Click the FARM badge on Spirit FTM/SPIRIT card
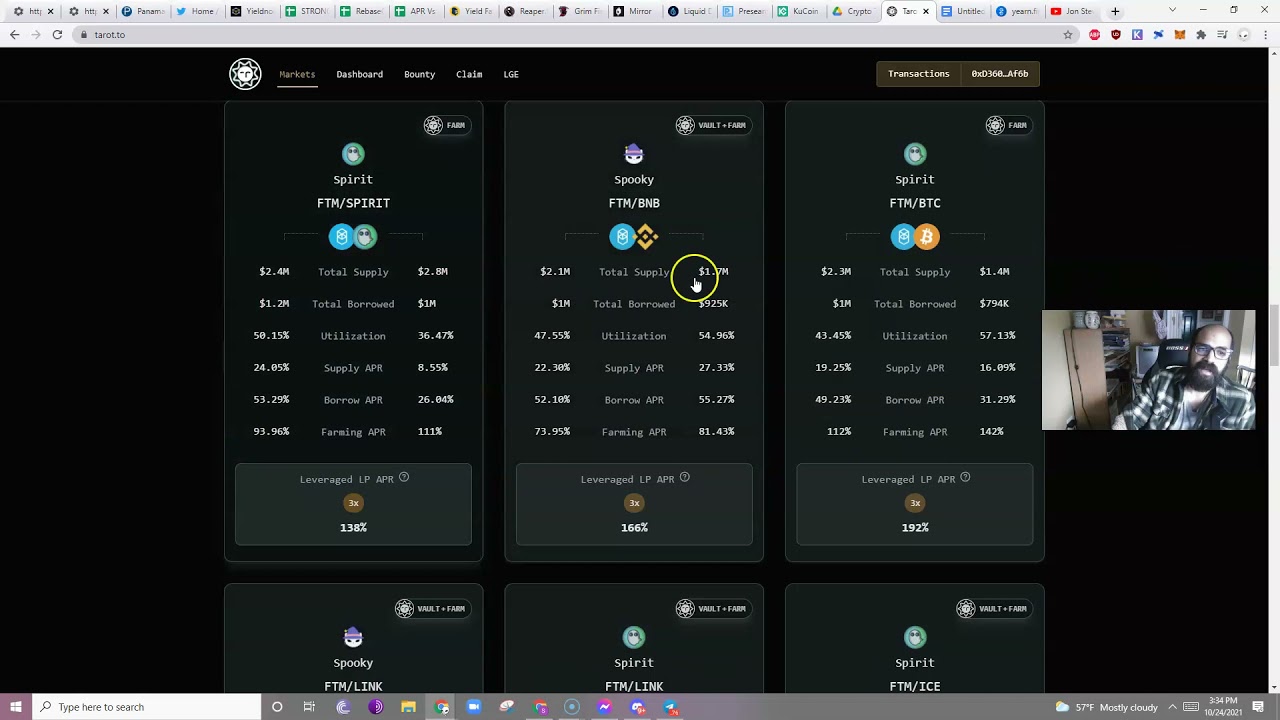The height and width of the screenshot is (720, 1280). (x=446, y=125)
